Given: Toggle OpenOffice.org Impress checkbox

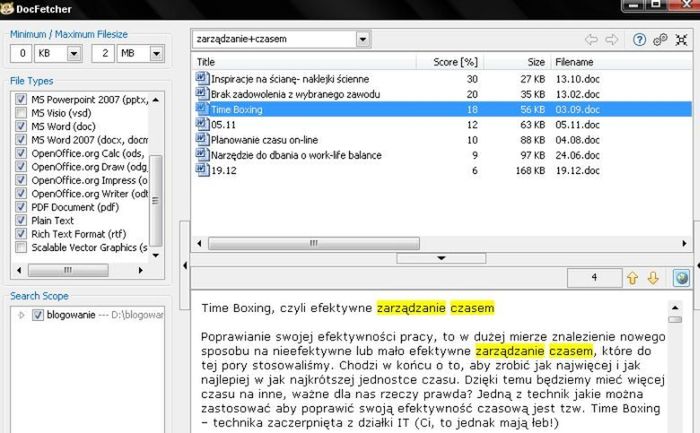Looking at the screenshot, I should pos(21,180).
